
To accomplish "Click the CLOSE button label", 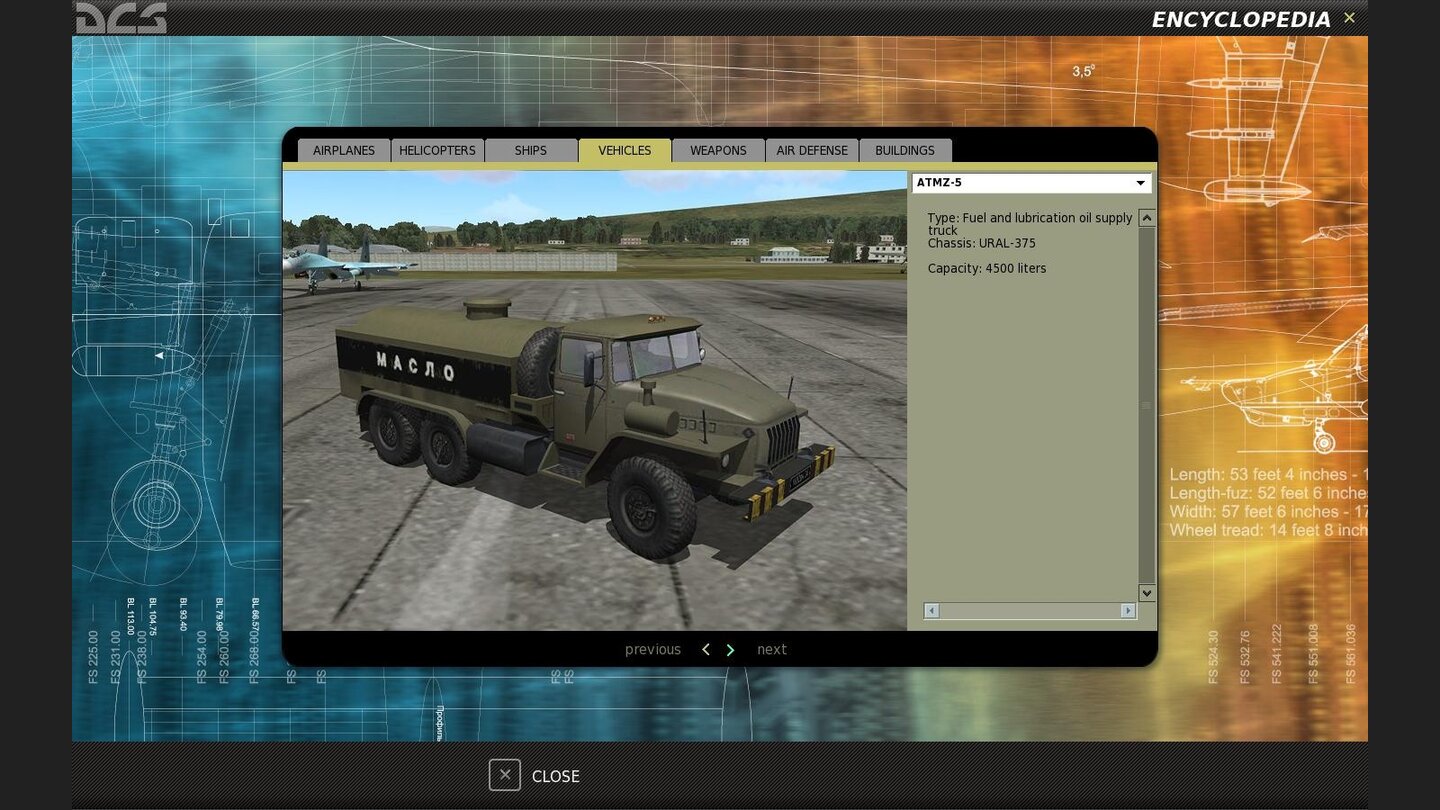I will click(556, 776).
